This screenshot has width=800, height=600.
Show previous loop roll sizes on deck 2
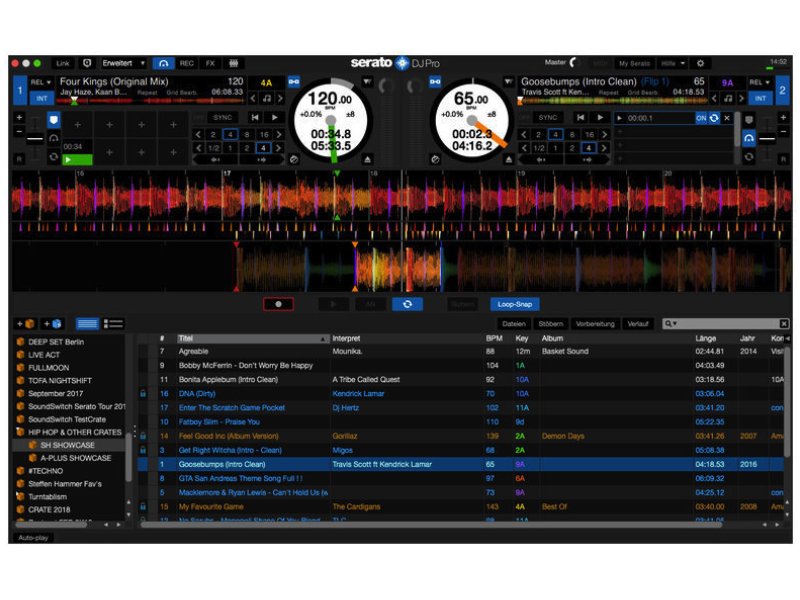pos(524,148)
